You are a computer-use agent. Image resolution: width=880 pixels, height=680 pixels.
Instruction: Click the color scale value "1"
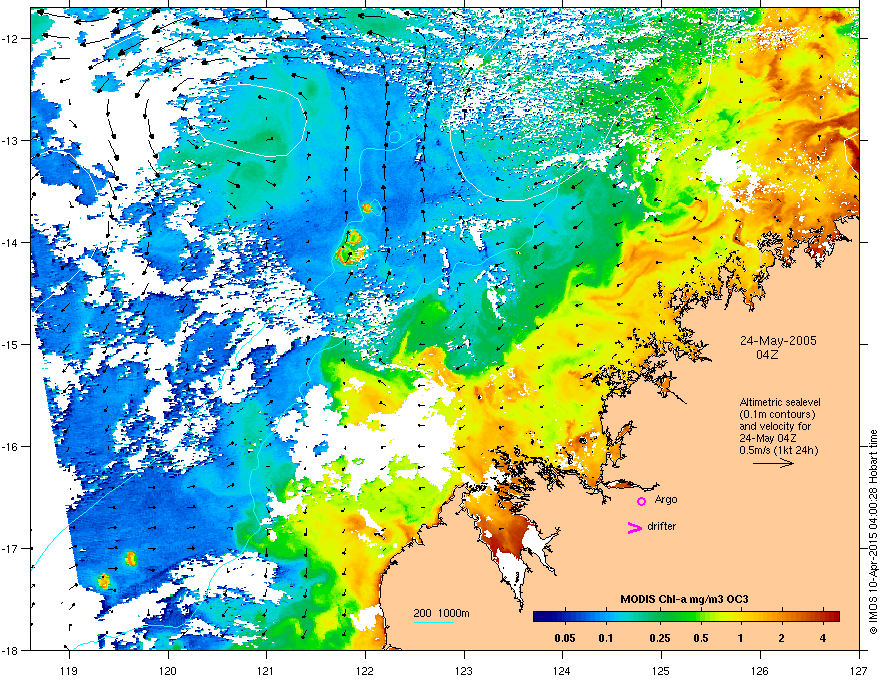point(741,638)
